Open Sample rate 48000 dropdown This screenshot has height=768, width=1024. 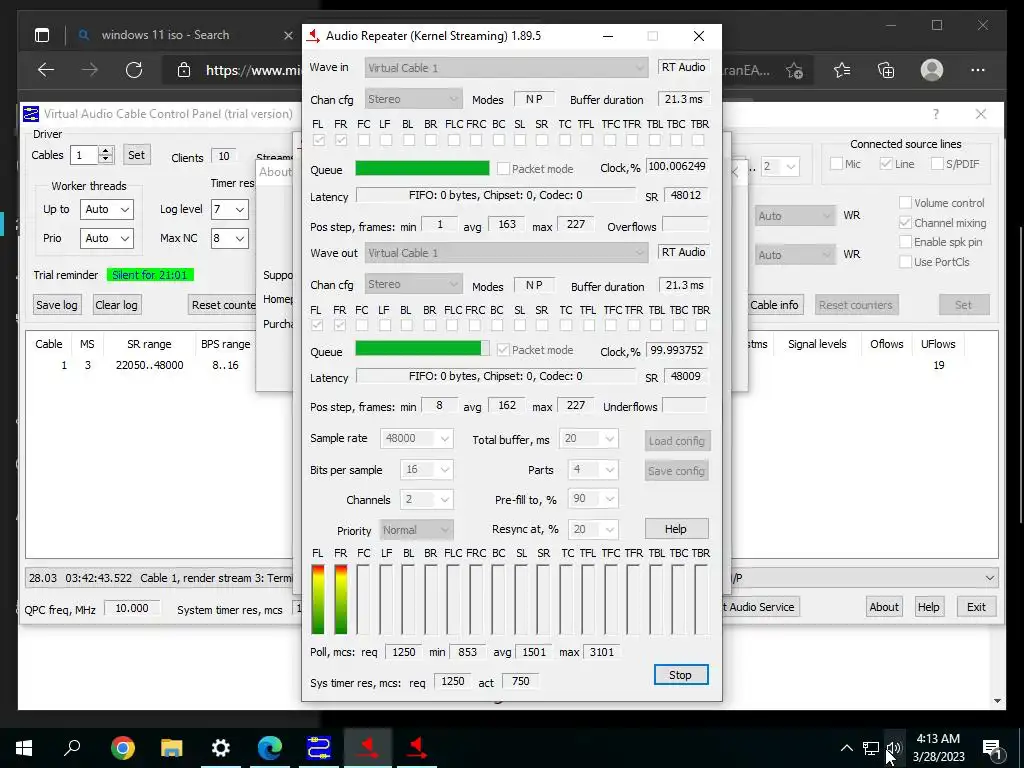pyautogui.click(x=417, y=438)
